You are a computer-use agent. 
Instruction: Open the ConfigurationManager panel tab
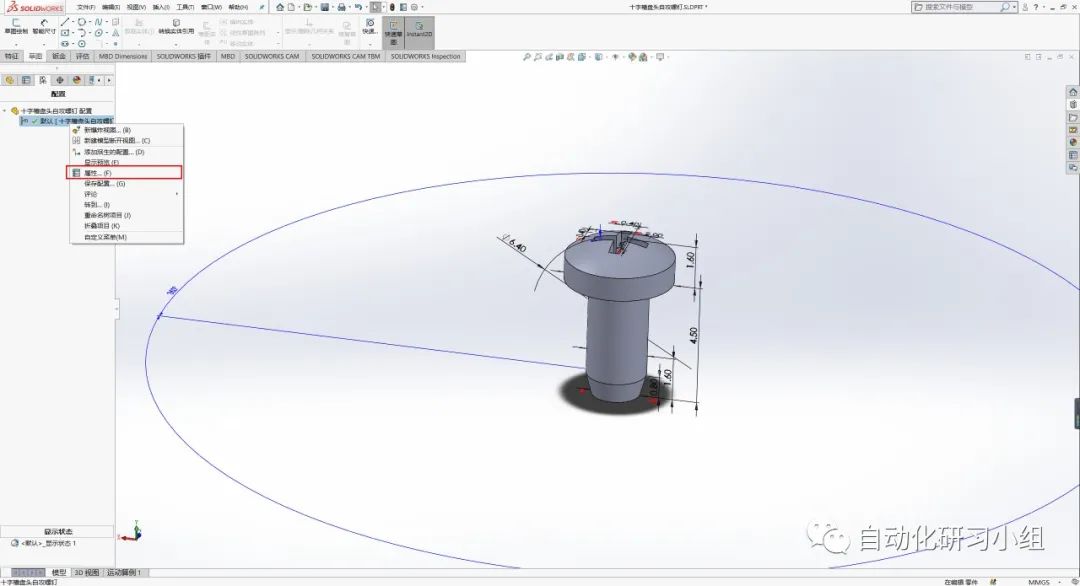tap(43, 80)
